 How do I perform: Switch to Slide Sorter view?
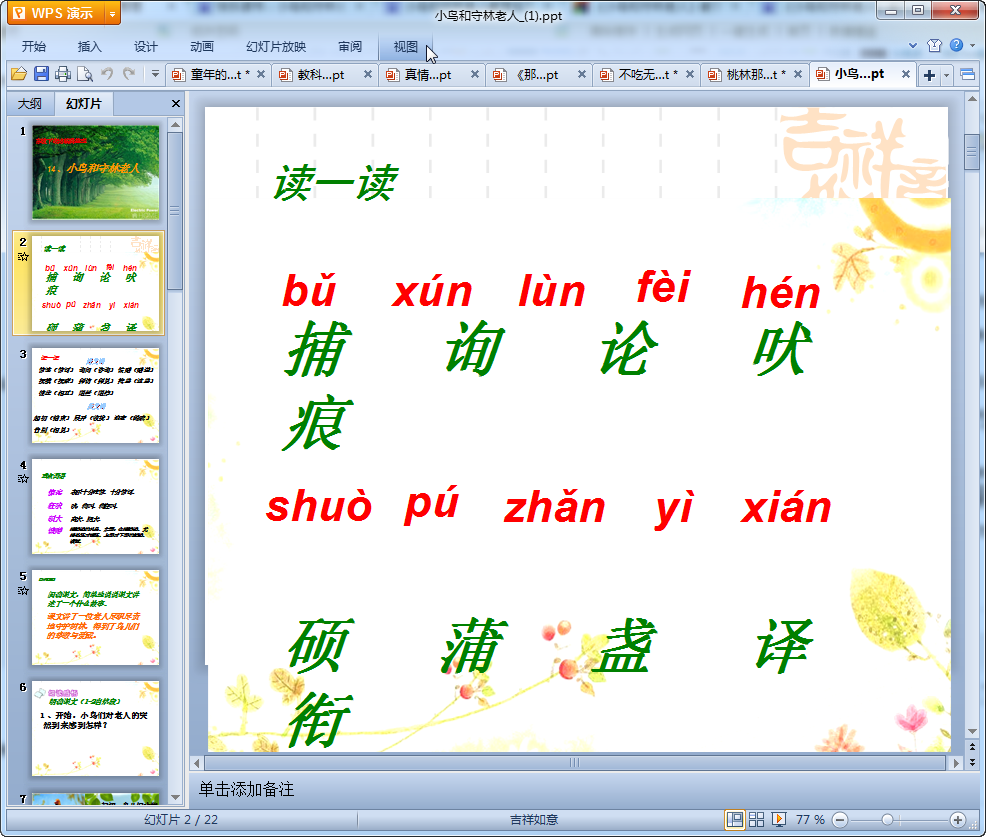coord(756,819)
